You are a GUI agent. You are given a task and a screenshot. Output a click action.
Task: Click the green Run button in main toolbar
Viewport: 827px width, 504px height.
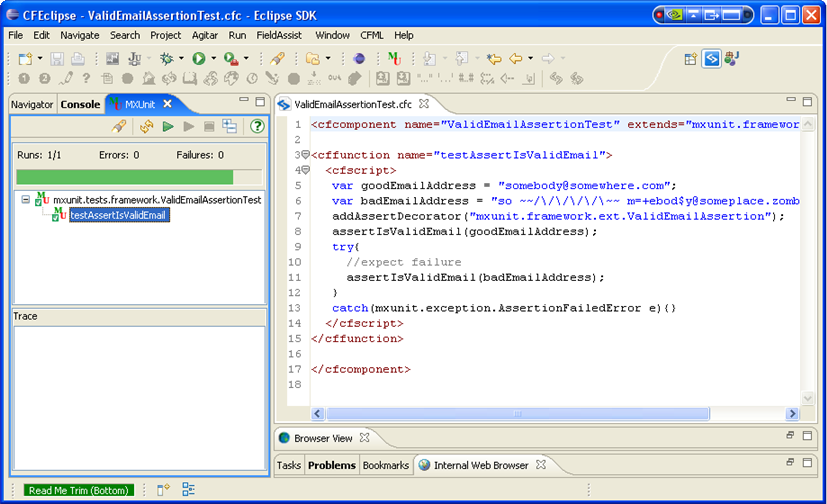tap(199, 59)
